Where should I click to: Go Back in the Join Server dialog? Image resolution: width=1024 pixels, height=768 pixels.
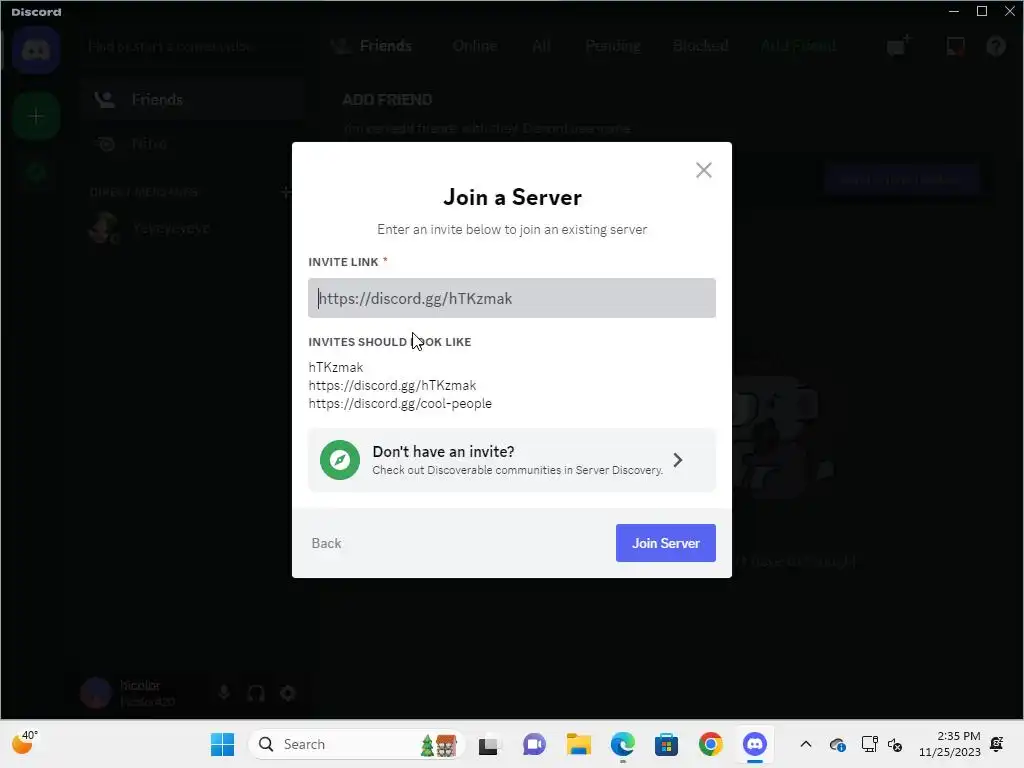coord(326,543)
